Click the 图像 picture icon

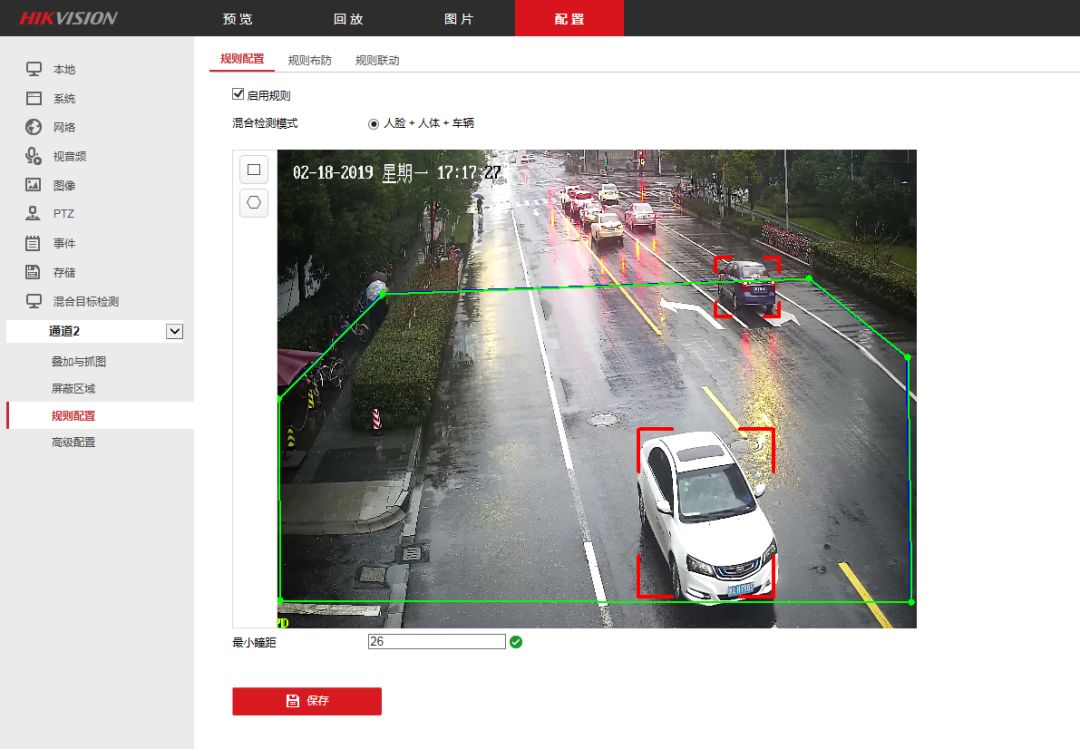(x=33, y=185)
